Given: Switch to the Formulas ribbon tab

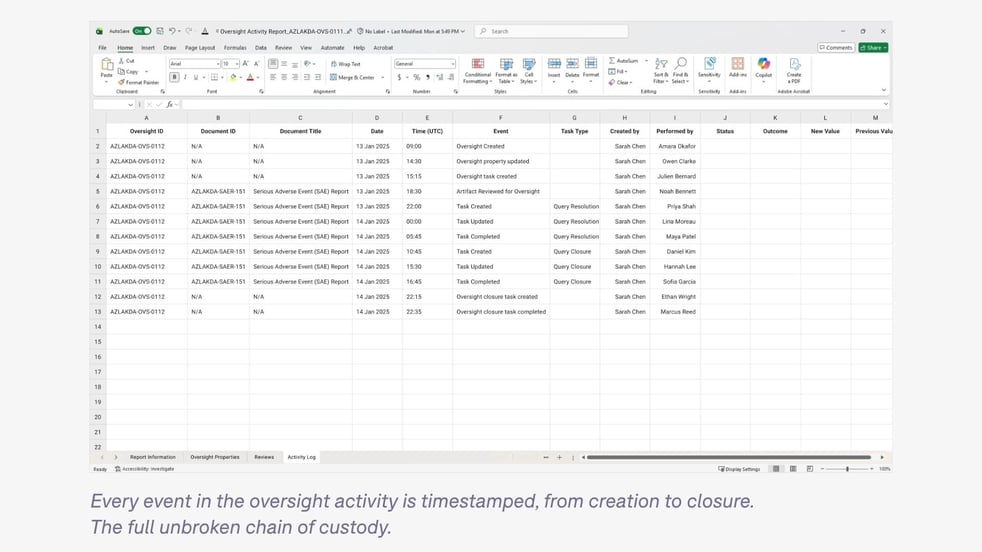Looking at the screenshot, I should pos(235,48).
